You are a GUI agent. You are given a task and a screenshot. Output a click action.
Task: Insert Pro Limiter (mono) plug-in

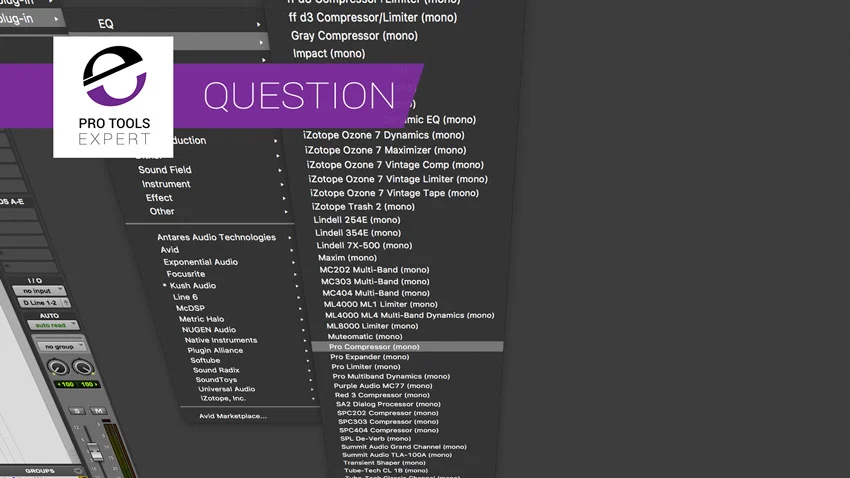[366, 367]
